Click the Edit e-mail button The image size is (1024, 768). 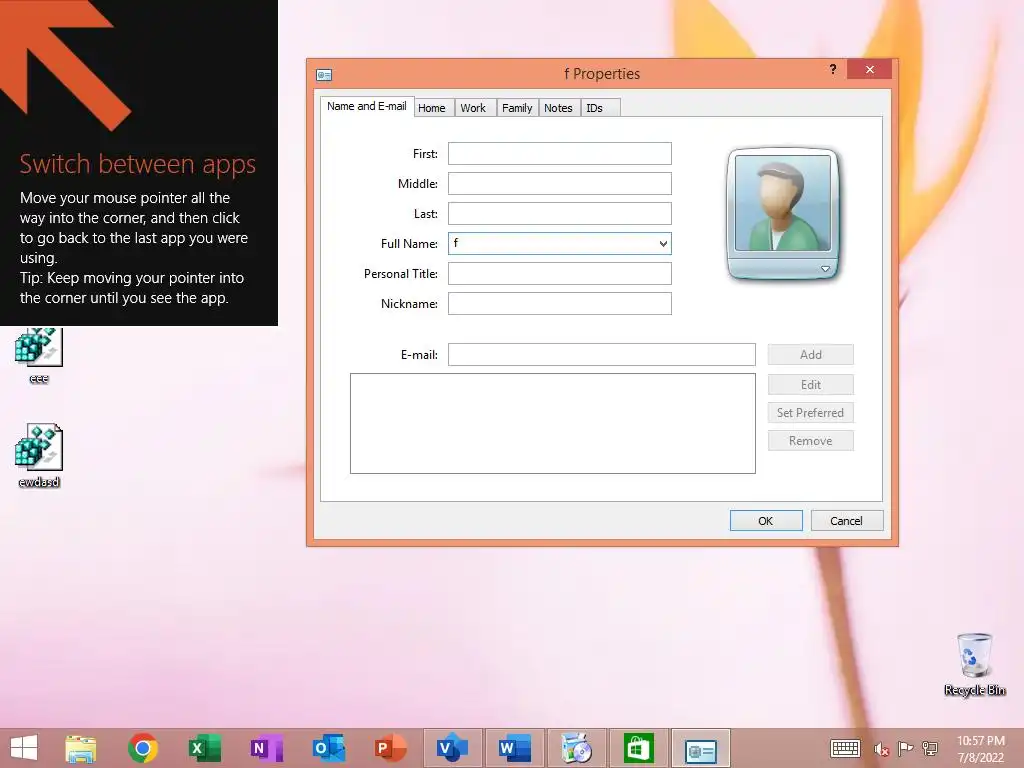(810, 385)
